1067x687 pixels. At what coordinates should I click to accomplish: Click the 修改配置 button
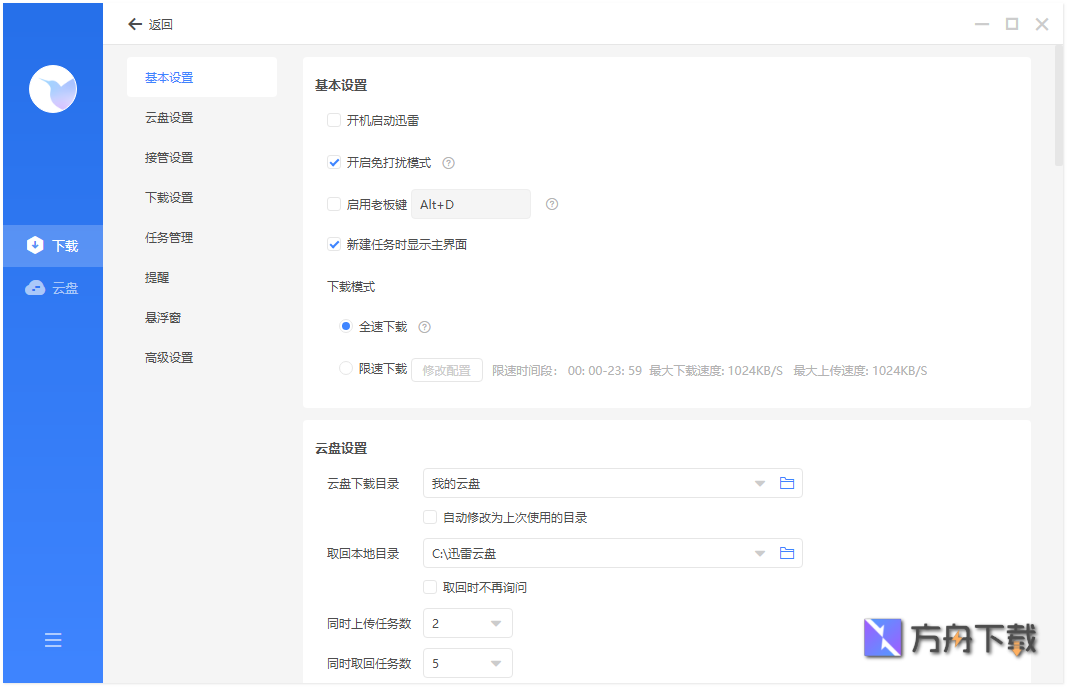446,369
